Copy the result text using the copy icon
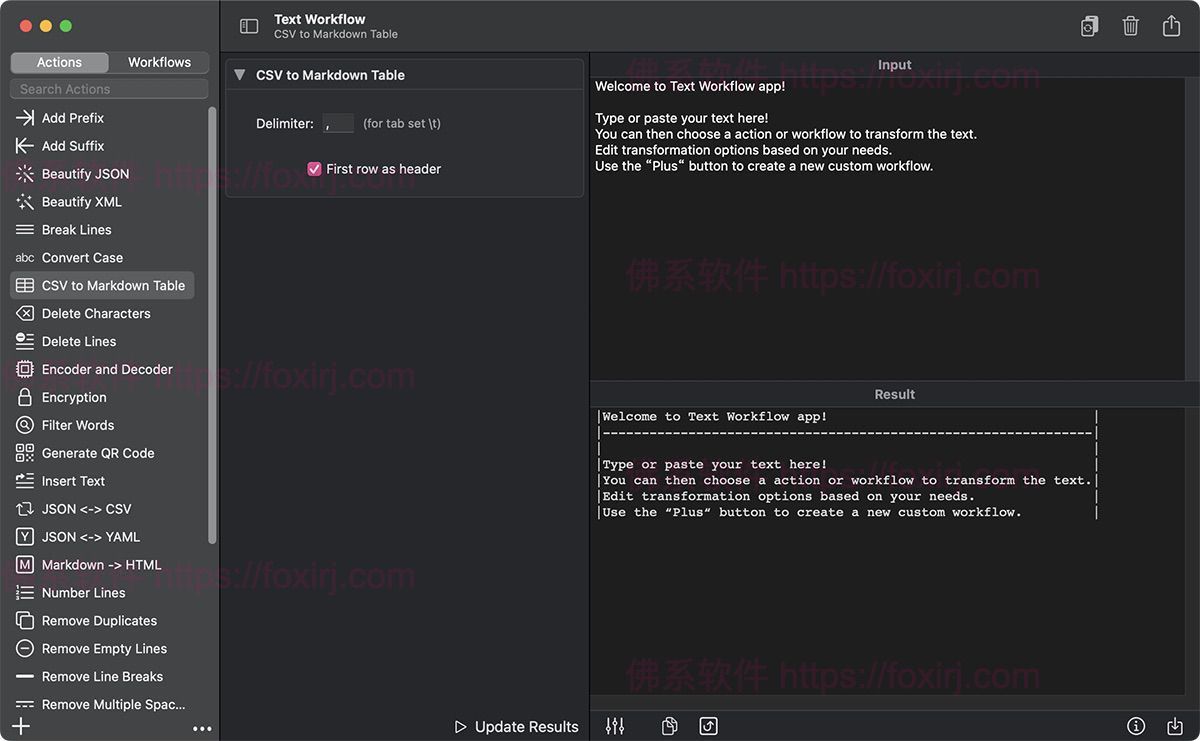 668,726
